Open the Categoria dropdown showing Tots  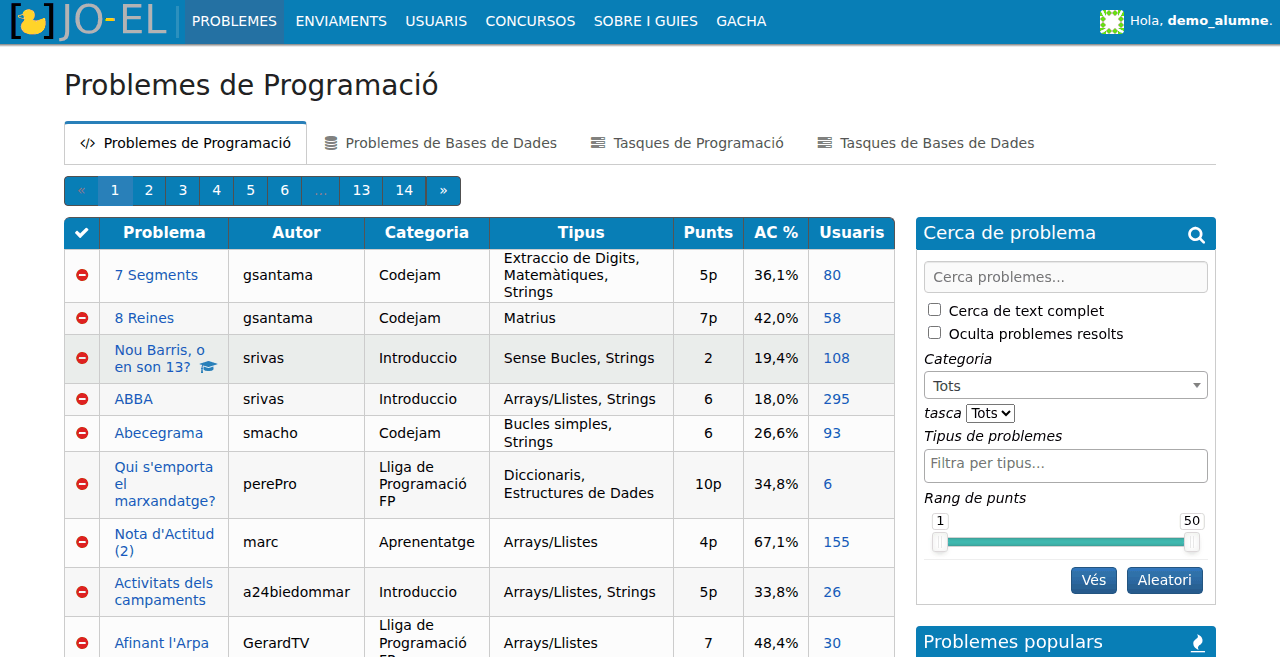pyautogui.click(x=1065, y=385)
